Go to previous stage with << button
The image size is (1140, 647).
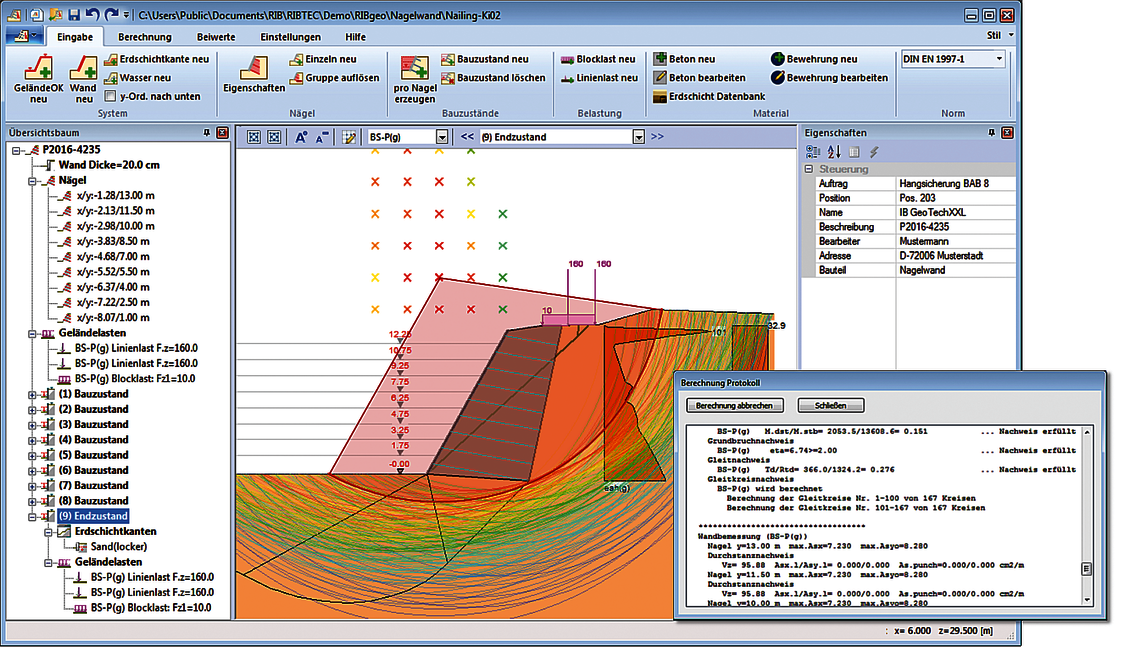467,137
